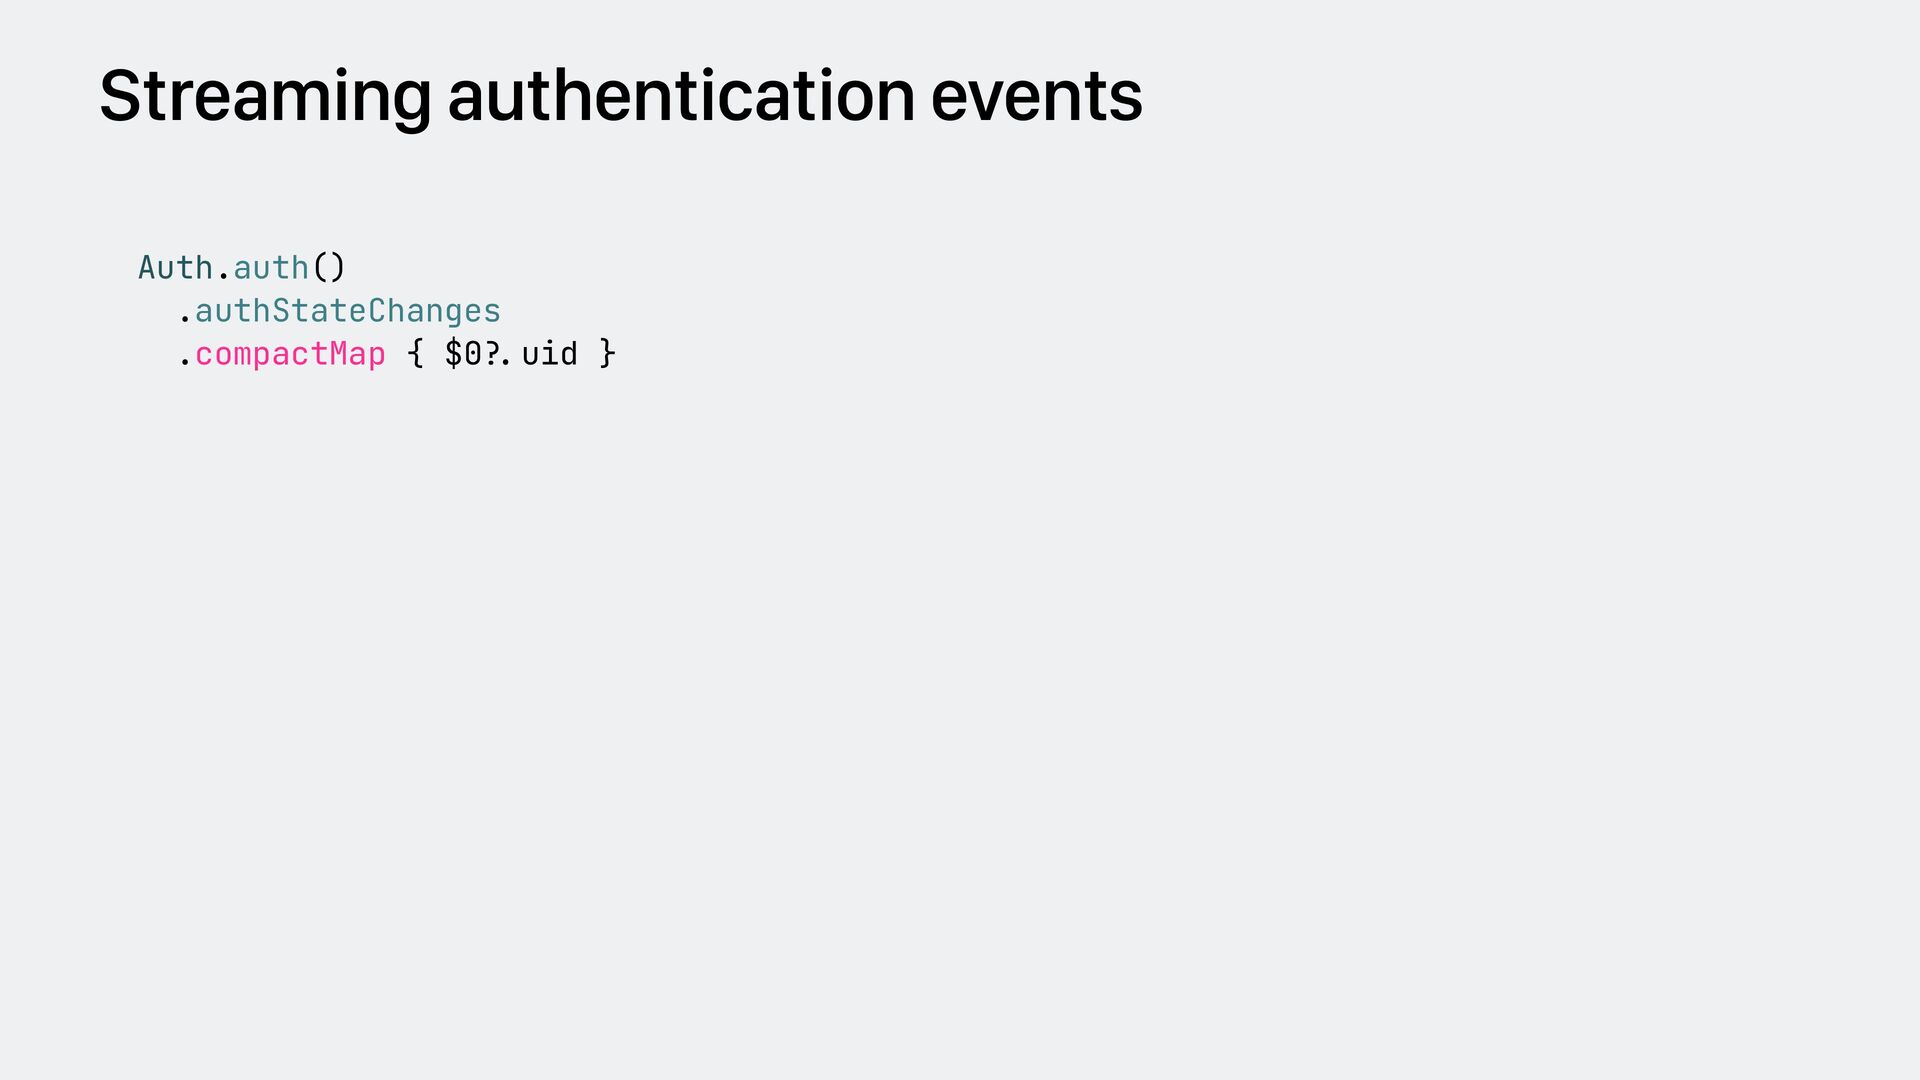Select the authStateChanges property in the code

[347, 311]
